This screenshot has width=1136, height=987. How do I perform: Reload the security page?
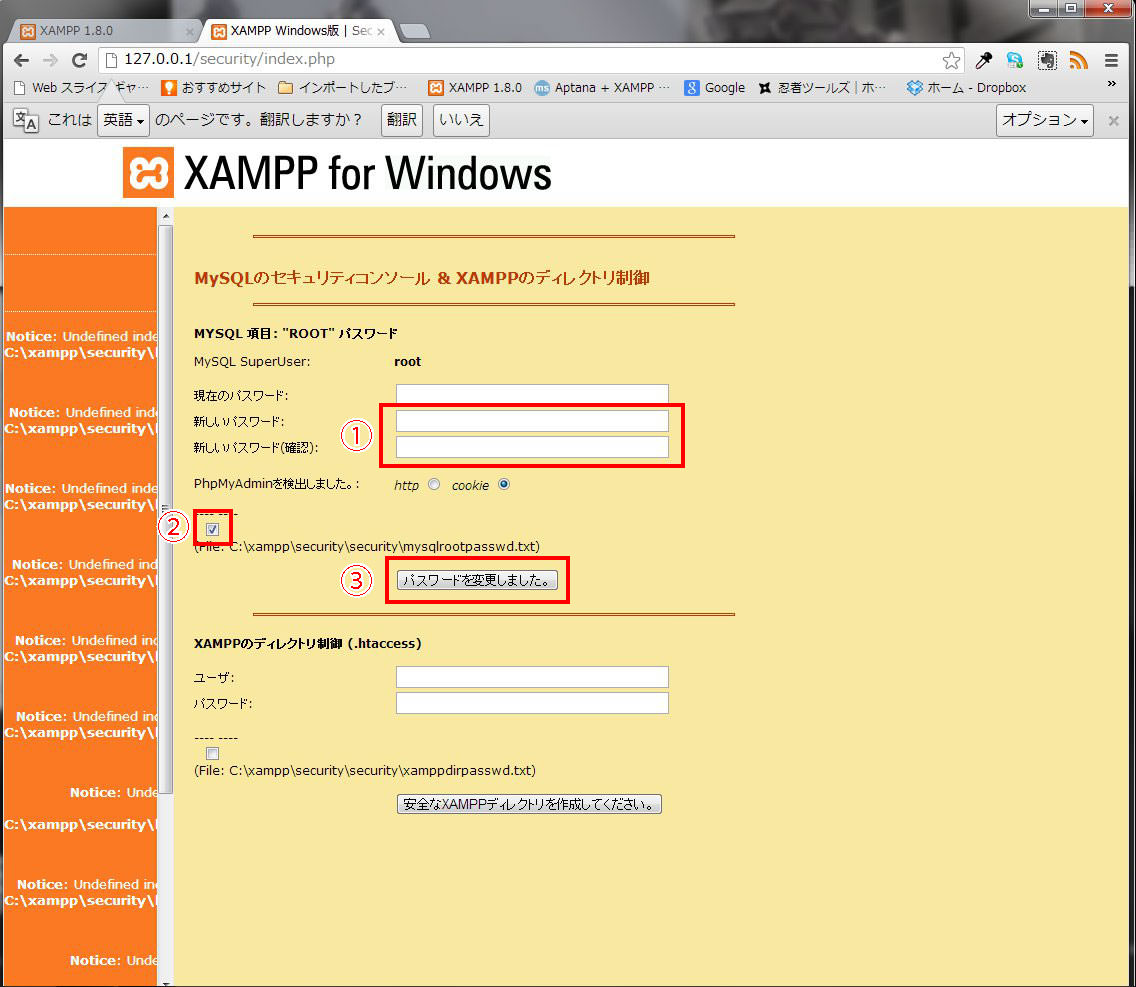coord(79,60)
